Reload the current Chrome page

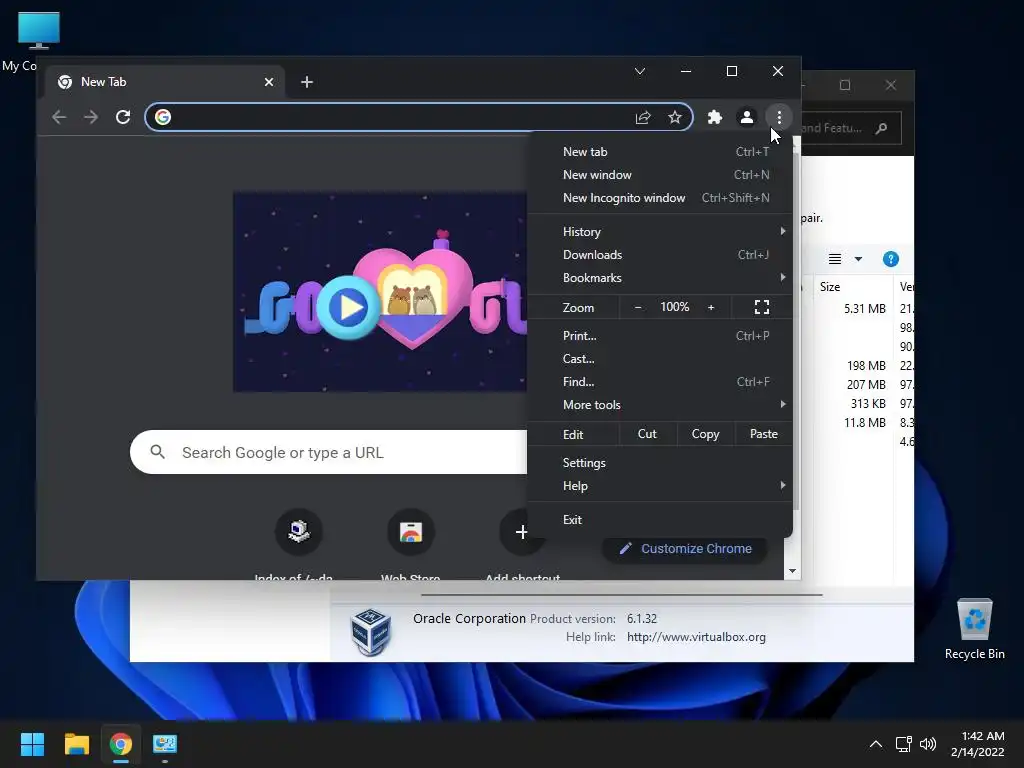point(123,117)
